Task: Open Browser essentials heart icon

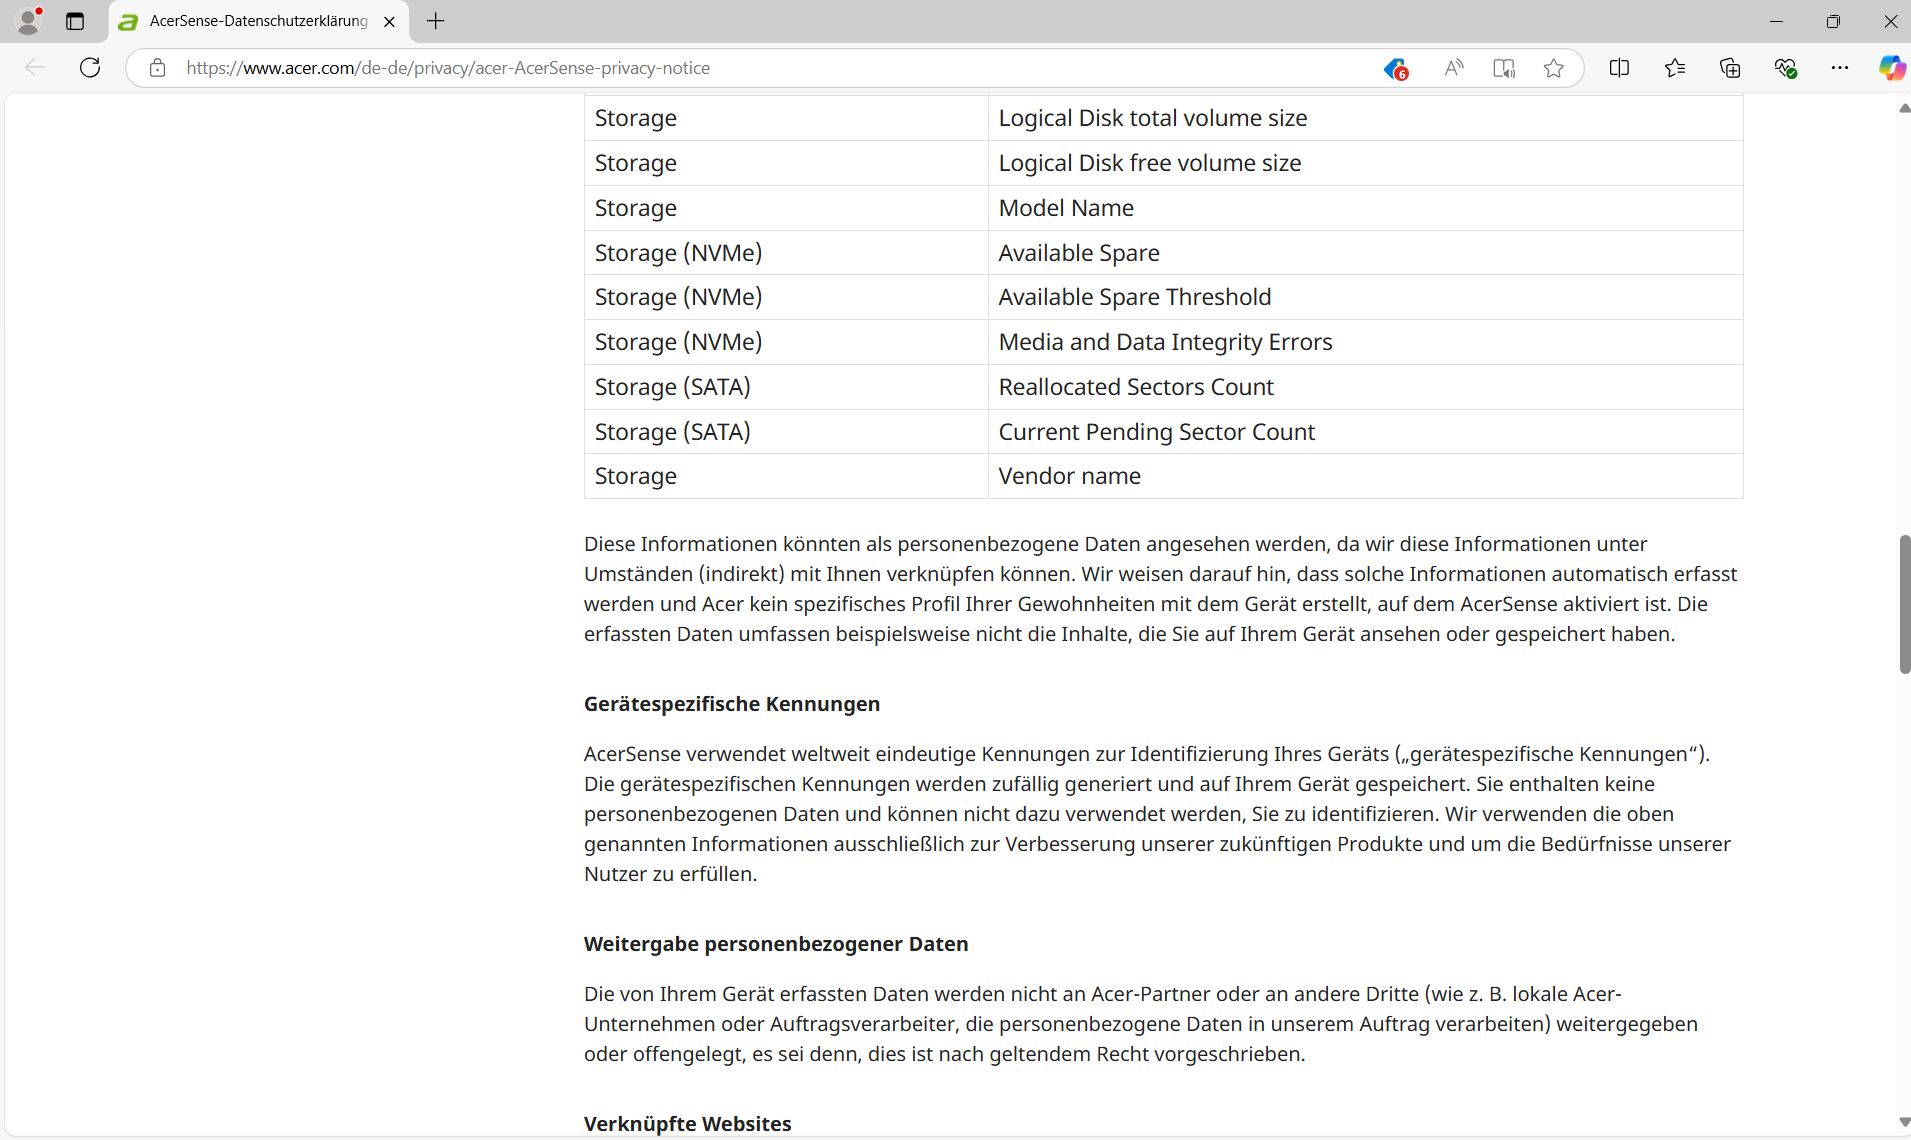Action: 1785,68
